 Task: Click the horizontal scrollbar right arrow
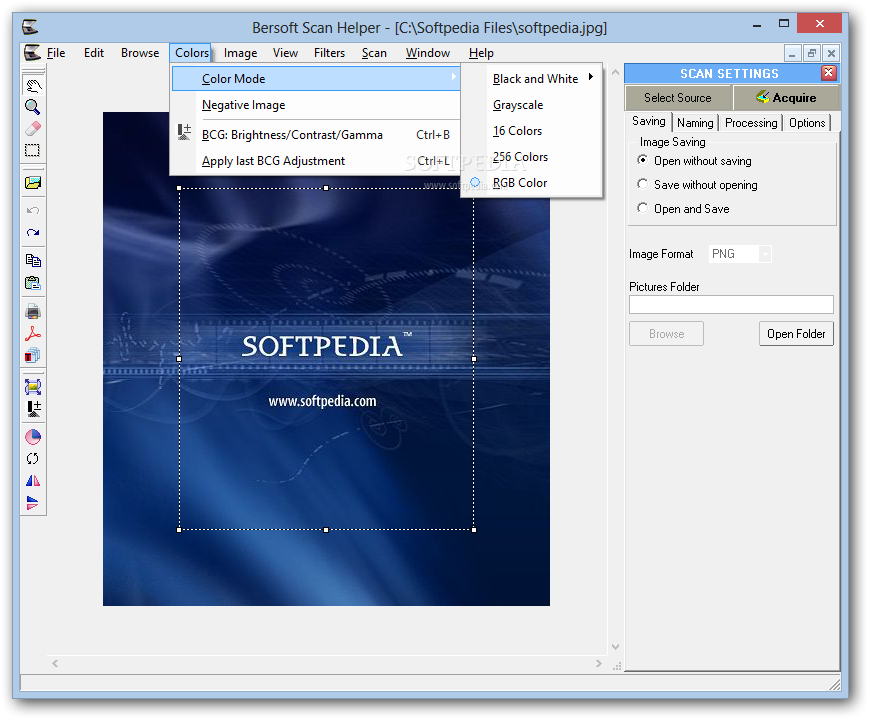(x=599, y=663)
